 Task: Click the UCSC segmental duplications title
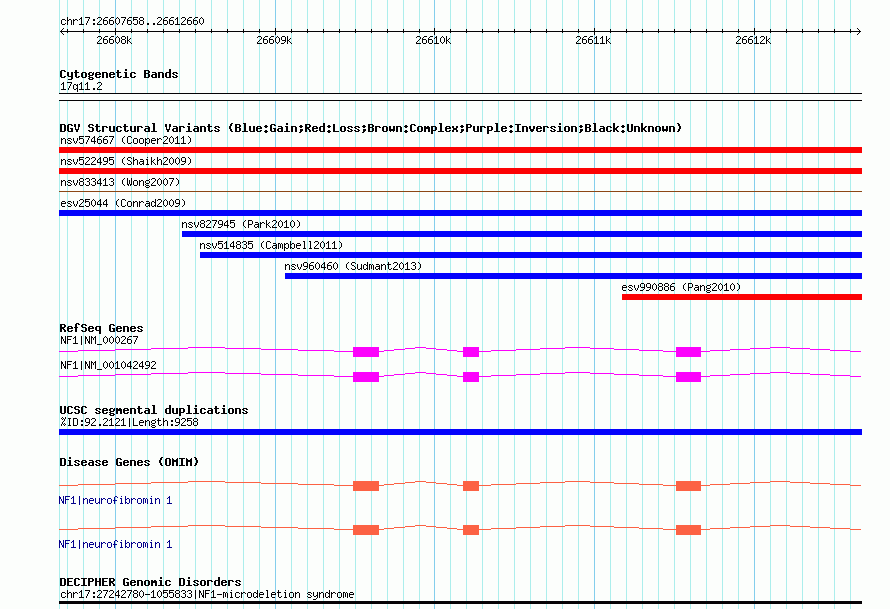(x=154, y=410)
